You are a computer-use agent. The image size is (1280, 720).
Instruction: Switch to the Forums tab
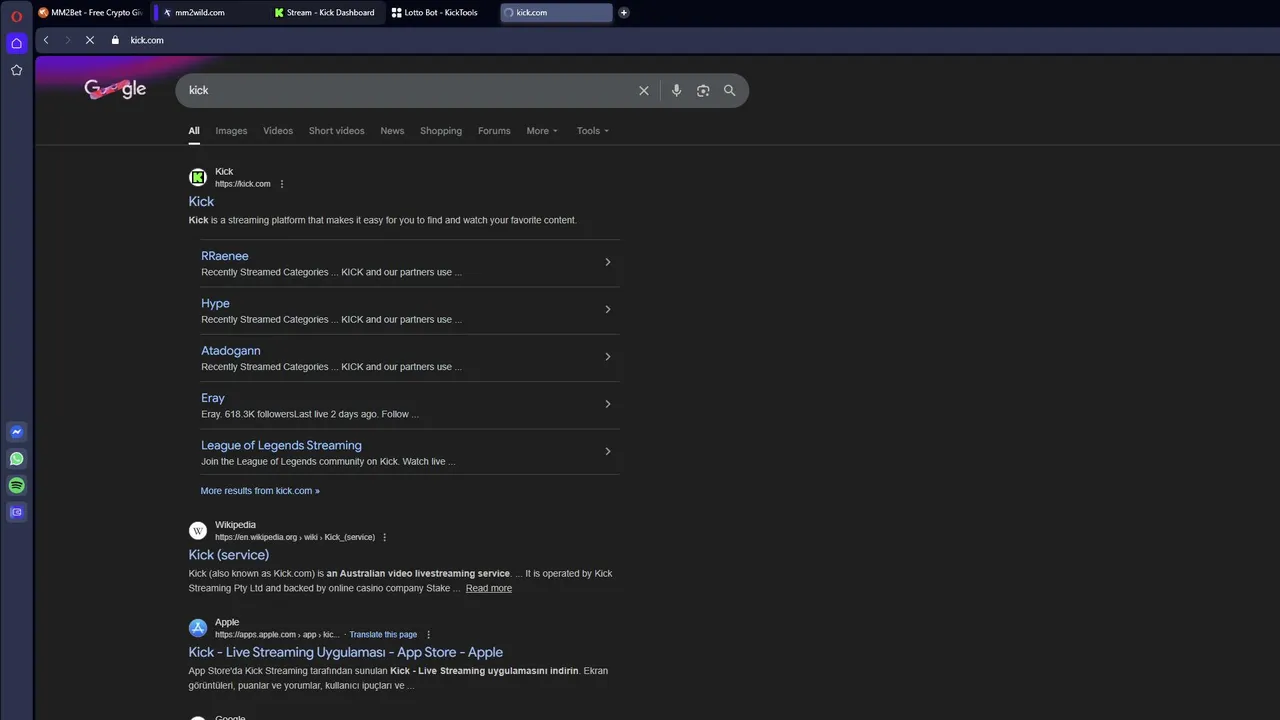point(494,131)
